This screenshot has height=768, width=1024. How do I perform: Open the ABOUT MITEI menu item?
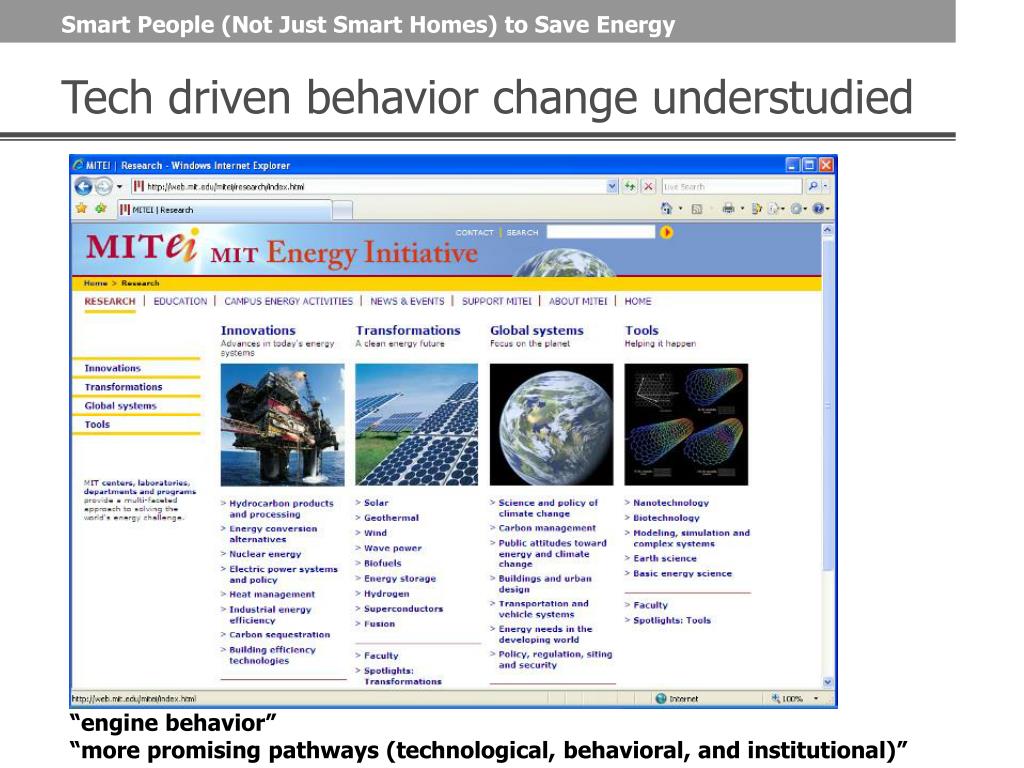578,301
